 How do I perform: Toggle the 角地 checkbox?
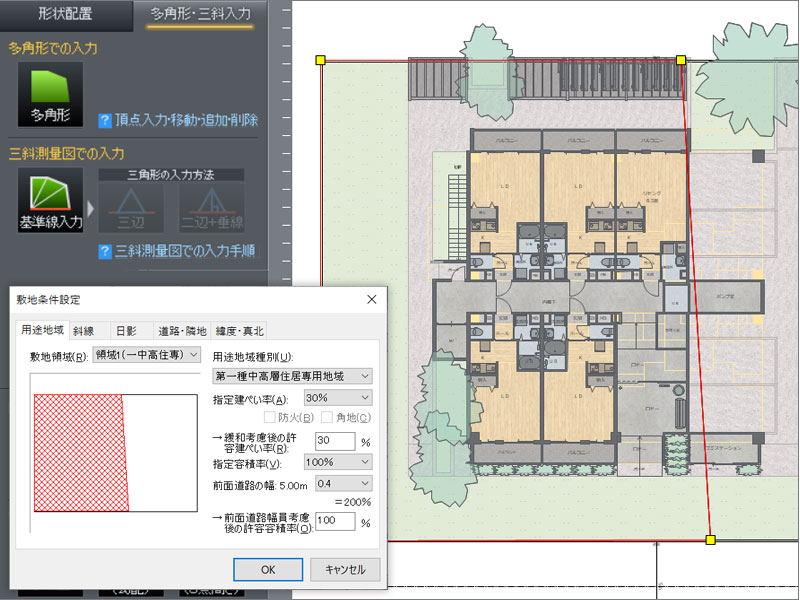pos(328,417)
